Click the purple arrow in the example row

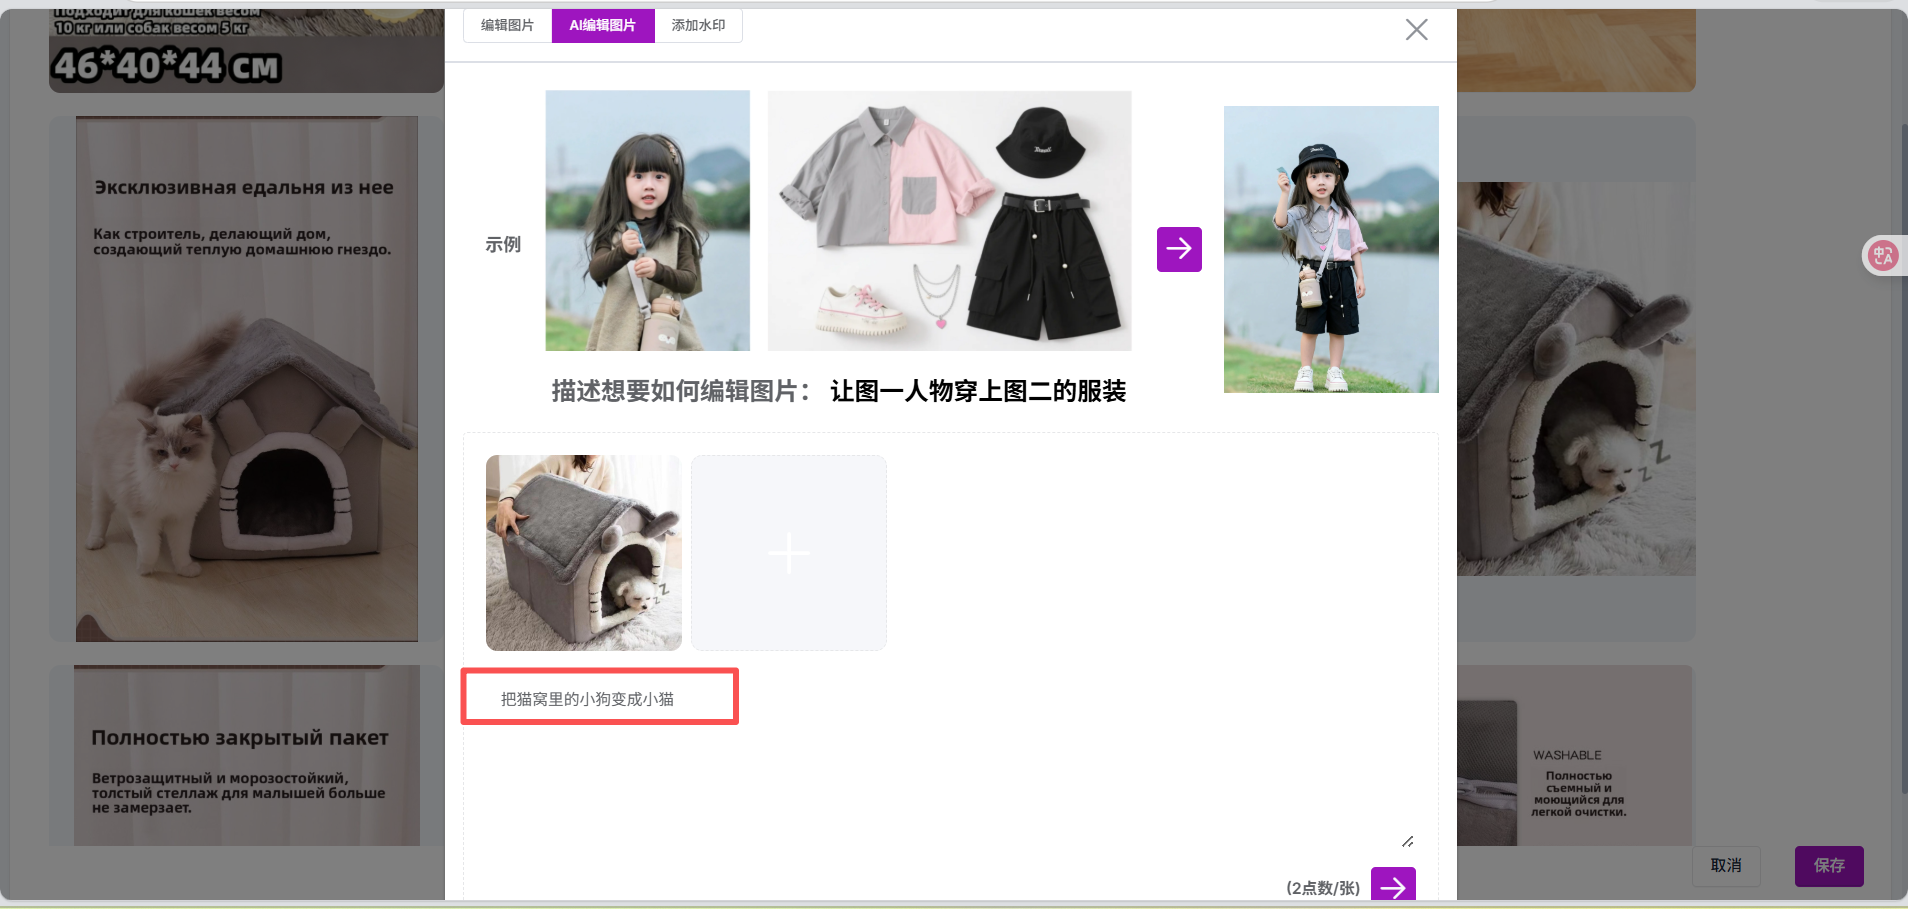pyautogui.click(x=1179, y=249)
